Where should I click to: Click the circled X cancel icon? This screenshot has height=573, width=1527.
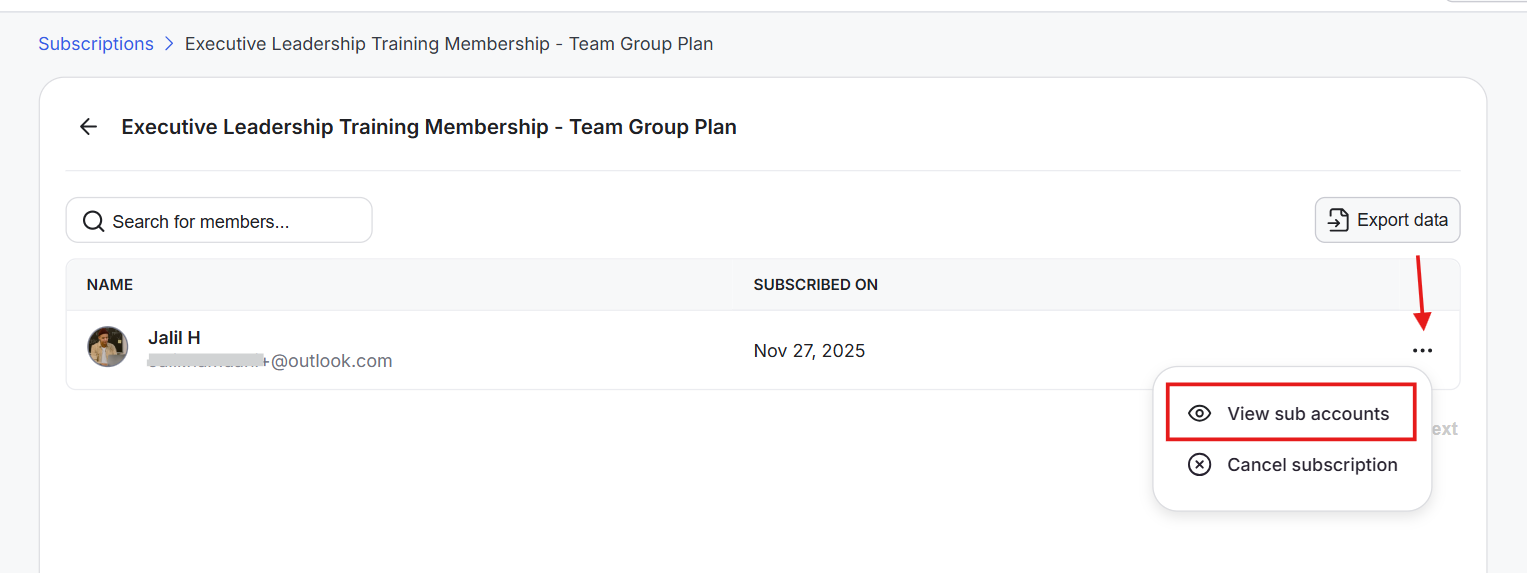1199,465
